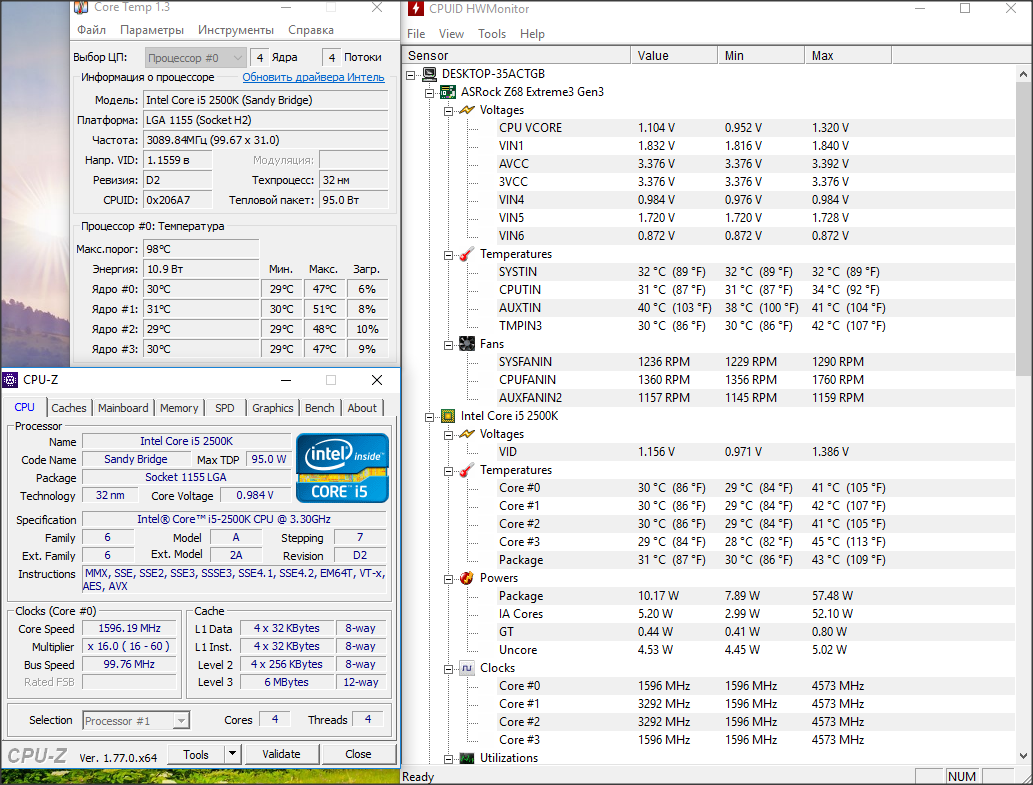This screenshot has width=1033, height=785.
Task: Click the CPU-Z title bar chip icon
Action: pos(10,380)
